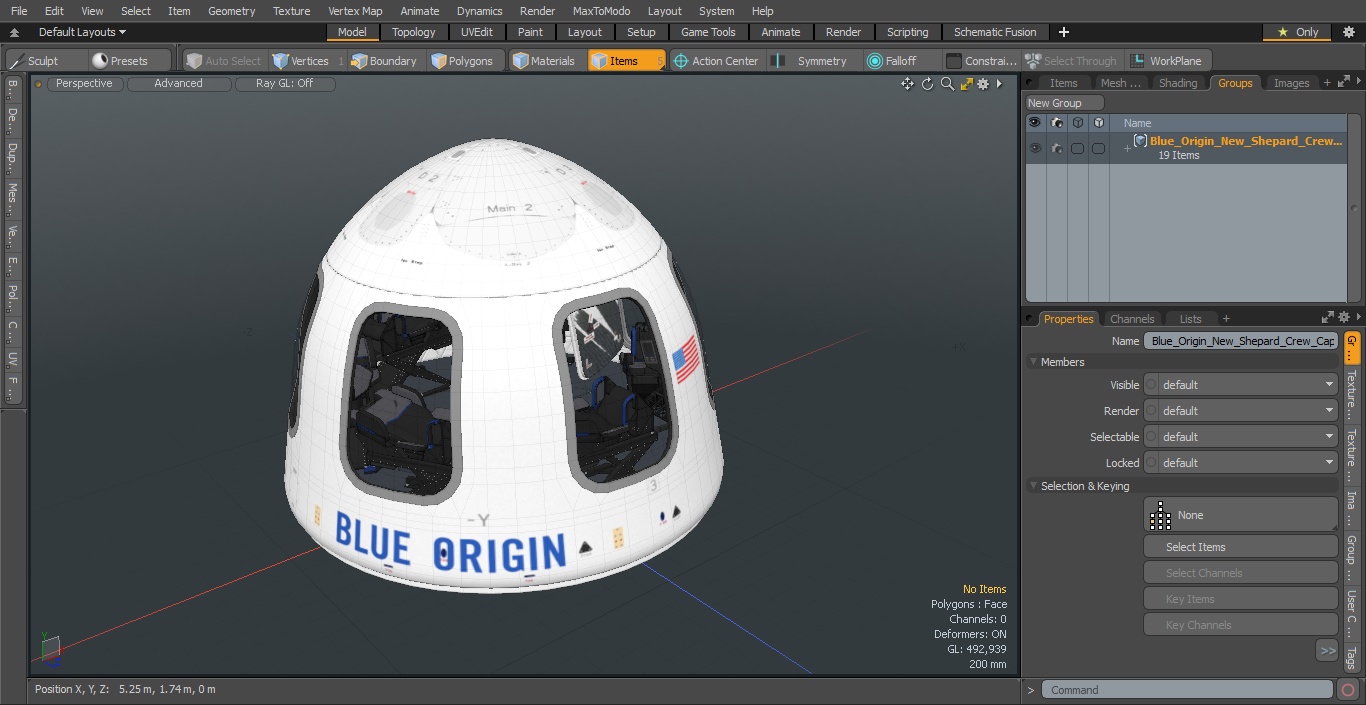Open the Constraints options
The height and width of the screenshot is (705, 1366).
(981, 61)
